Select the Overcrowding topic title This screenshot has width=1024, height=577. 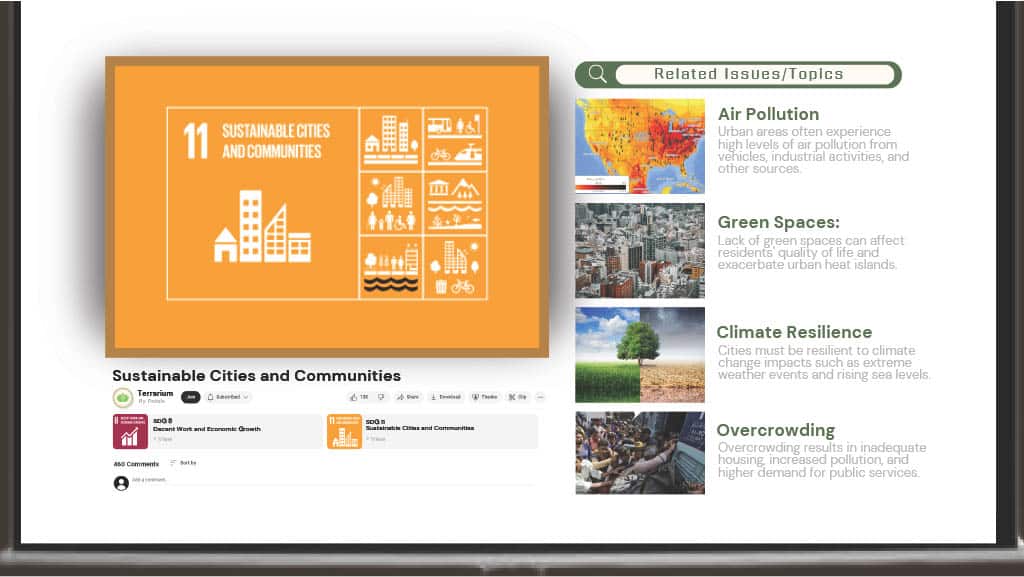click(776, 430)
